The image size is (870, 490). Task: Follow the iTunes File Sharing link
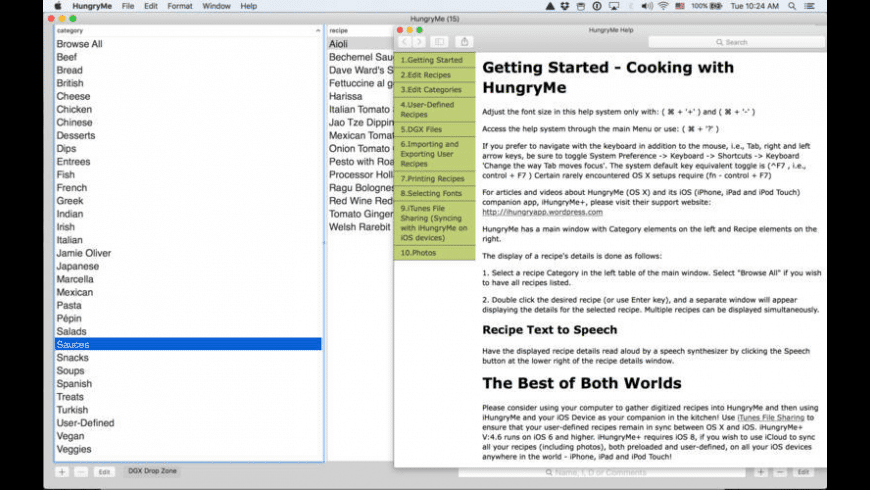(x=770, y=417)
